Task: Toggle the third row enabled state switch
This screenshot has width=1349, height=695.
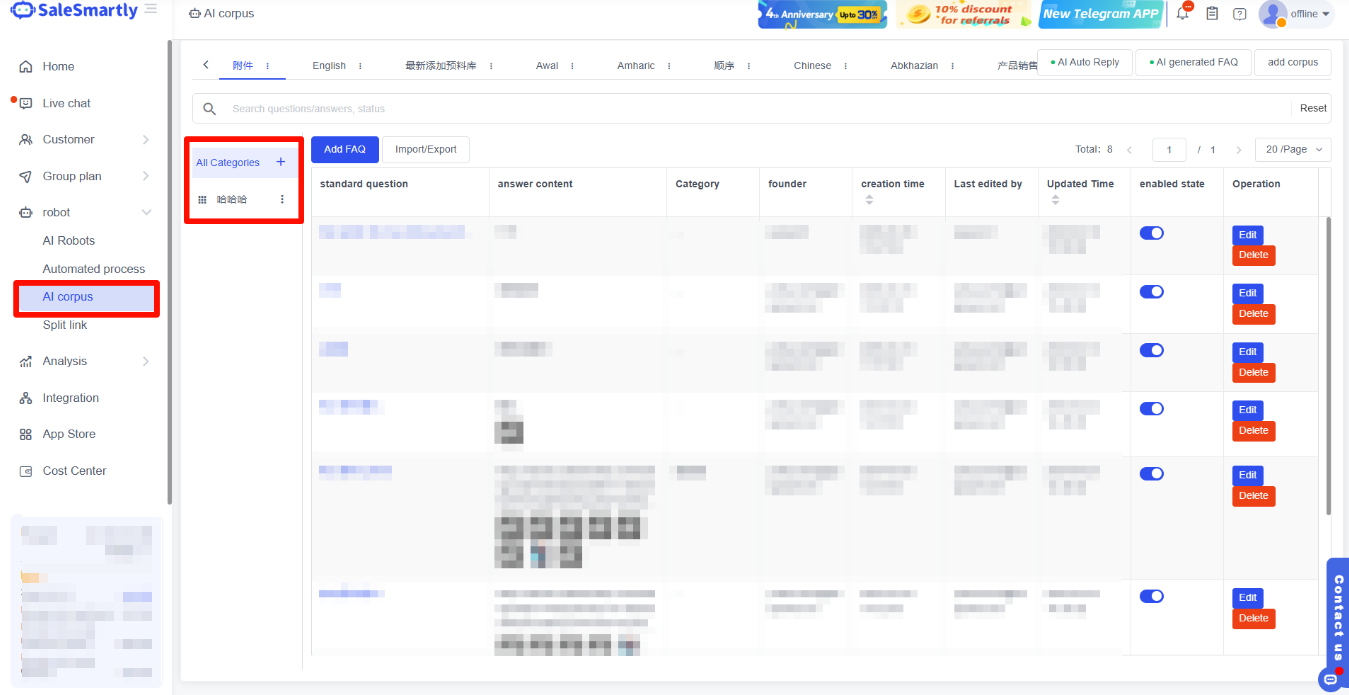Action: click(1151, 350)
